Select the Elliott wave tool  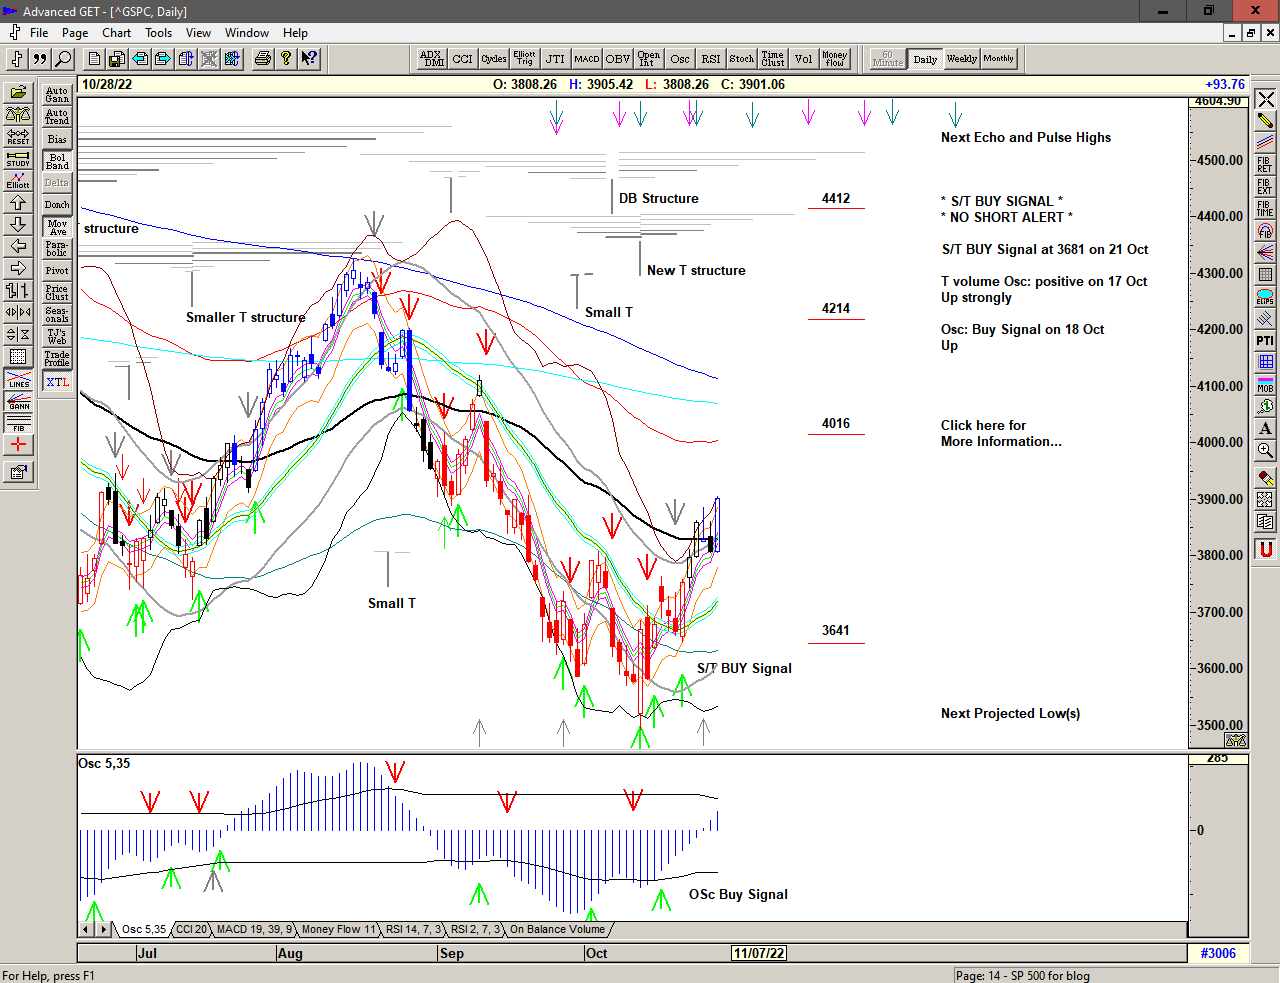(18, 181)
